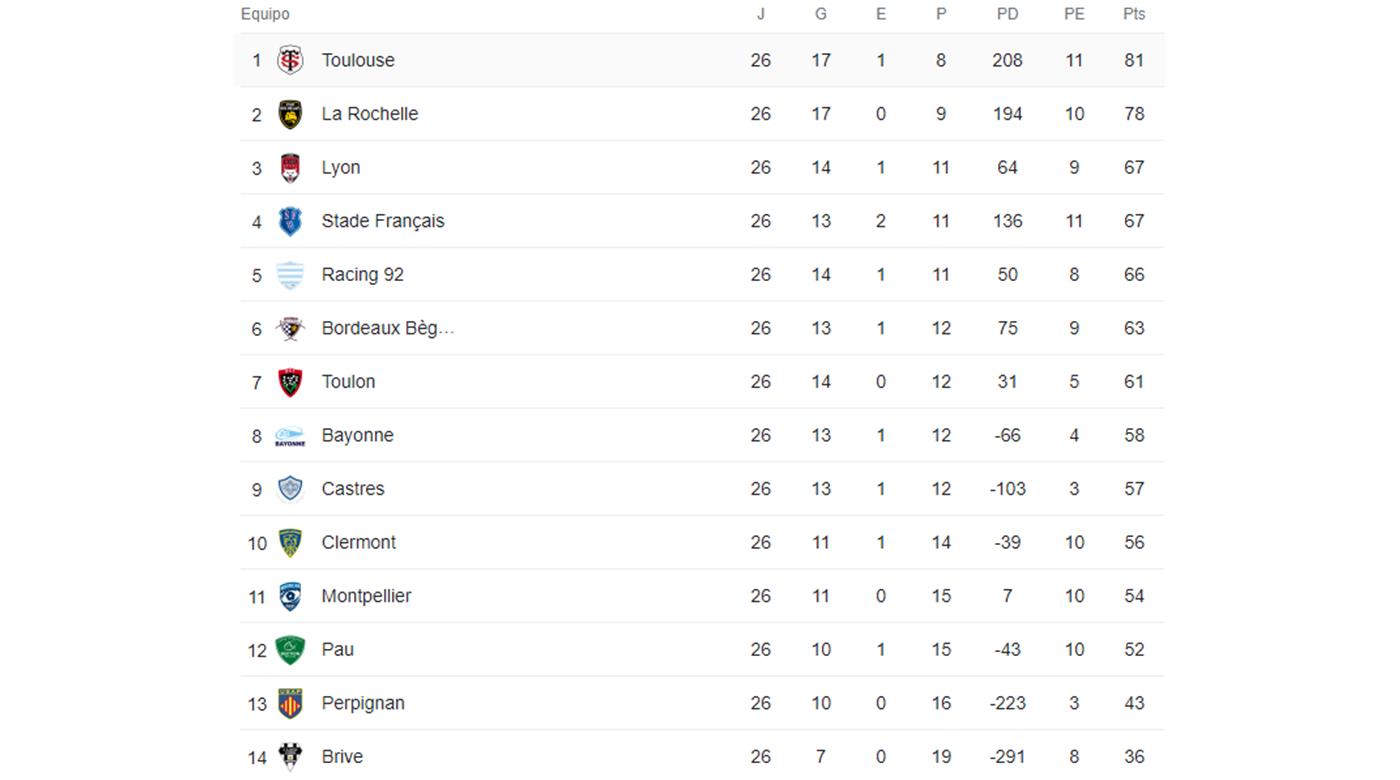Screen dimensions: 1400x780
Task: Click the Pau green logo
Action: pyautogui.click(x=290, y=650)
